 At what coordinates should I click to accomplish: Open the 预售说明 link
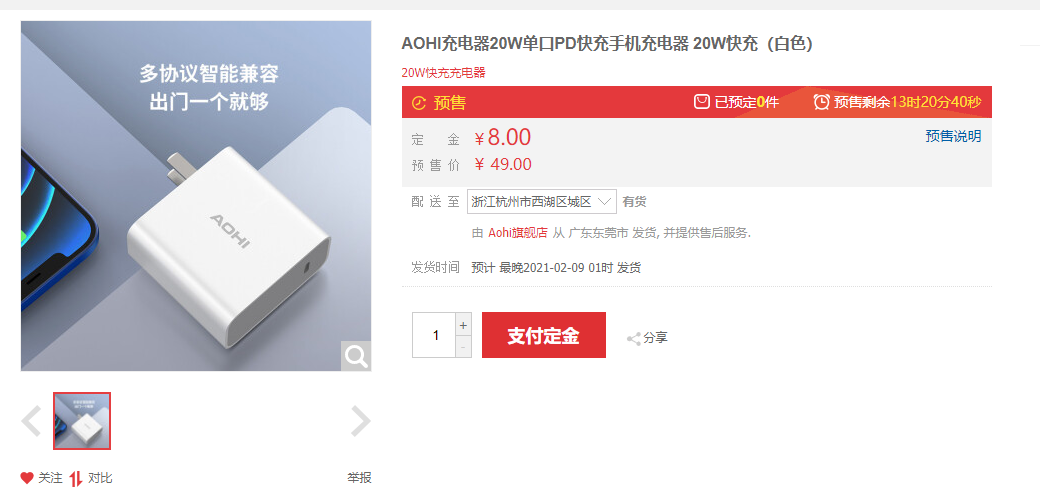click(x=953, y=136)
